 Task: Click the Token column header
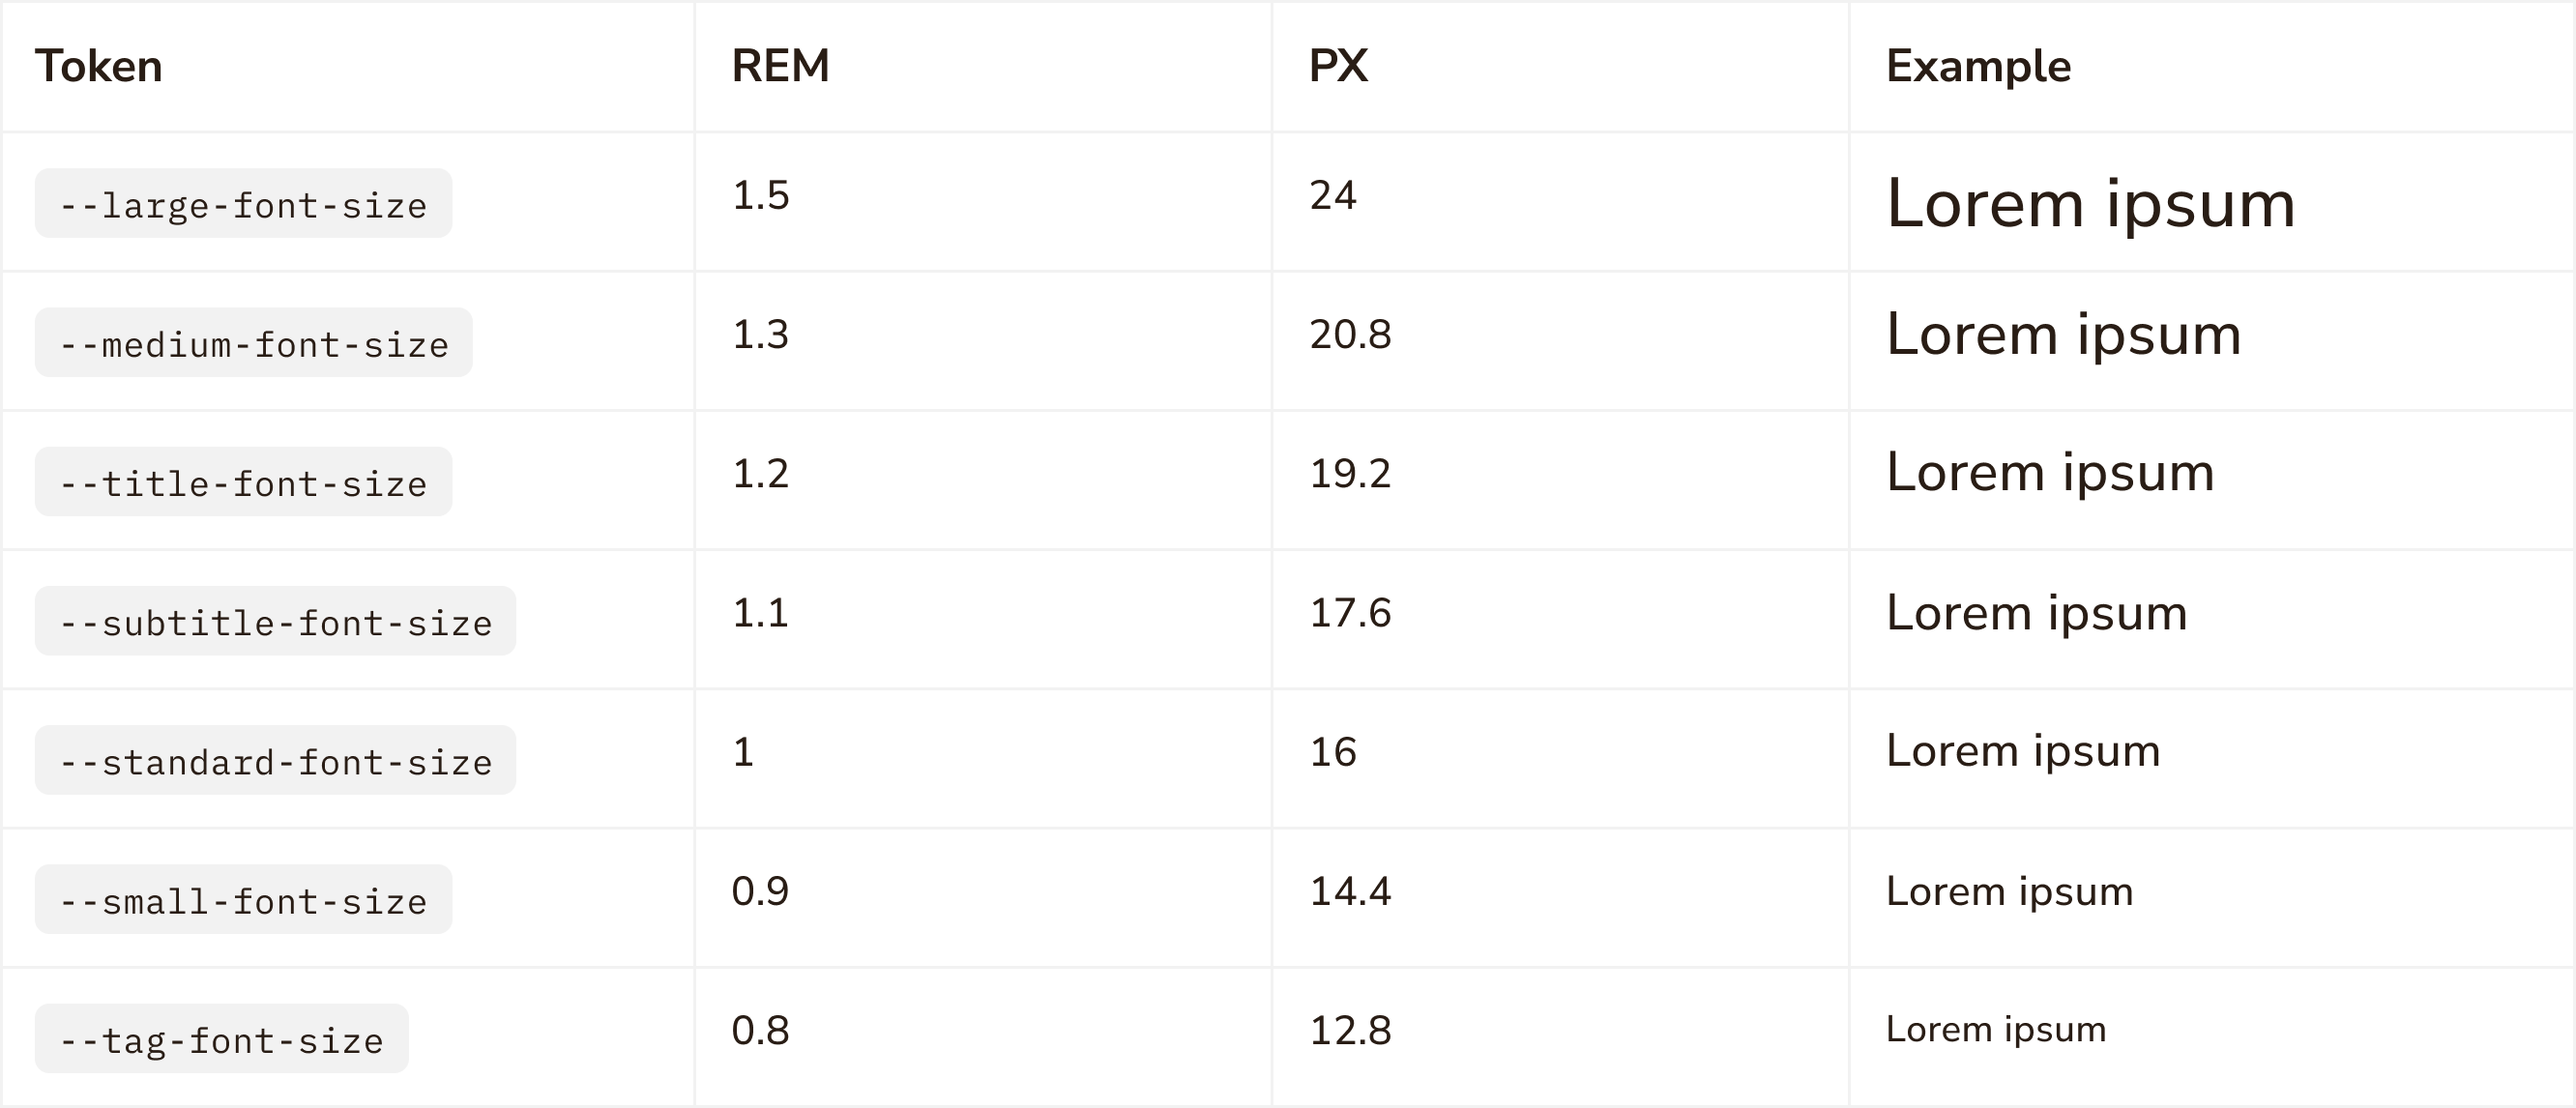click(x=99, y=66)
